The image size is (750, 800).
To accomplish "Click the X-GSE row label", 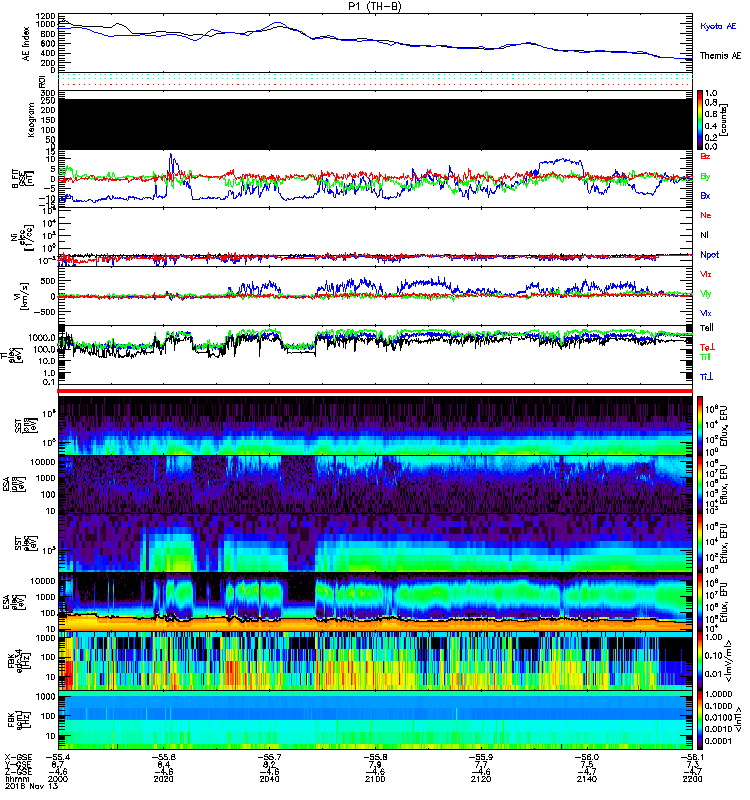I will coord(18,757).
